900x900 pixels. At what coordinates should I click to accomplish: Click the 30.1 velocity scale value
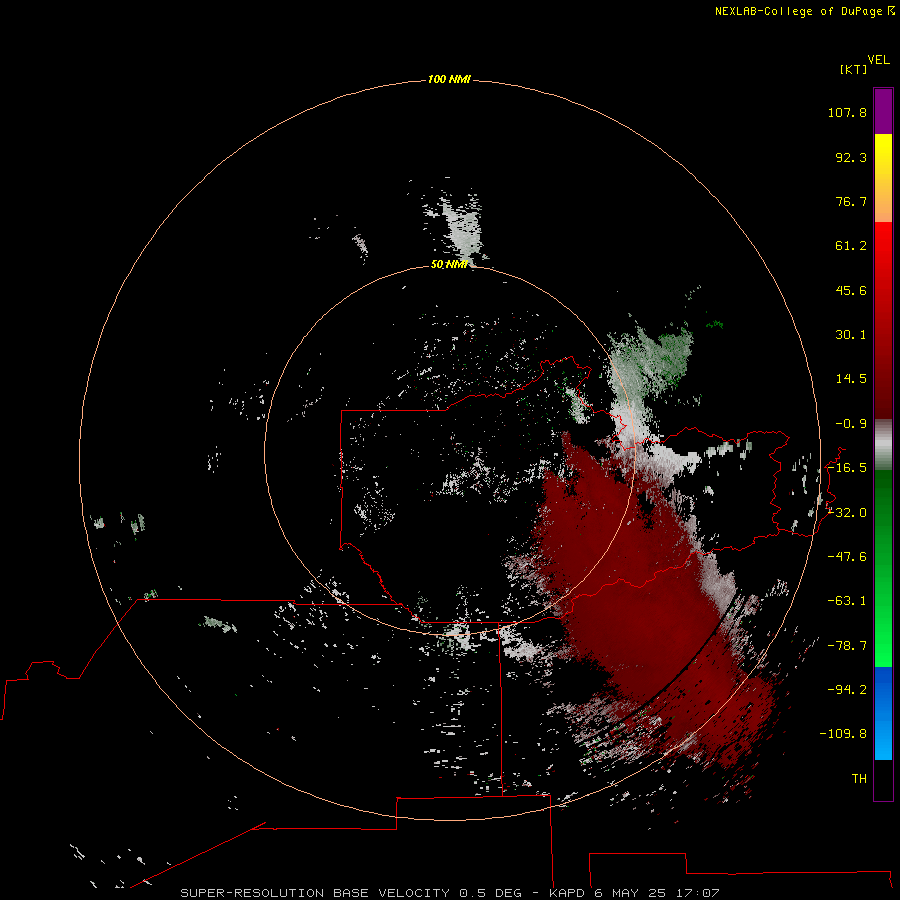click(x=851, y=335)
